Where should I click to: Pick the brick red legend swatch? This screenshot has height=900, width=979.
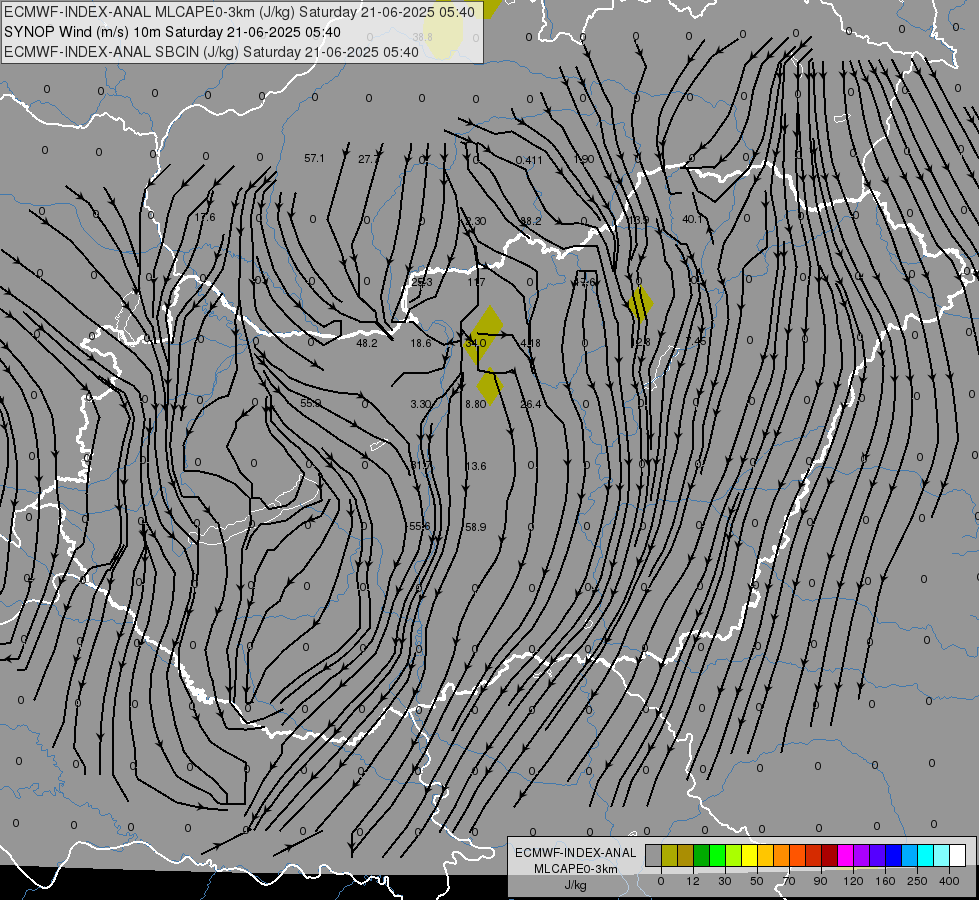(x=814, y=855)
